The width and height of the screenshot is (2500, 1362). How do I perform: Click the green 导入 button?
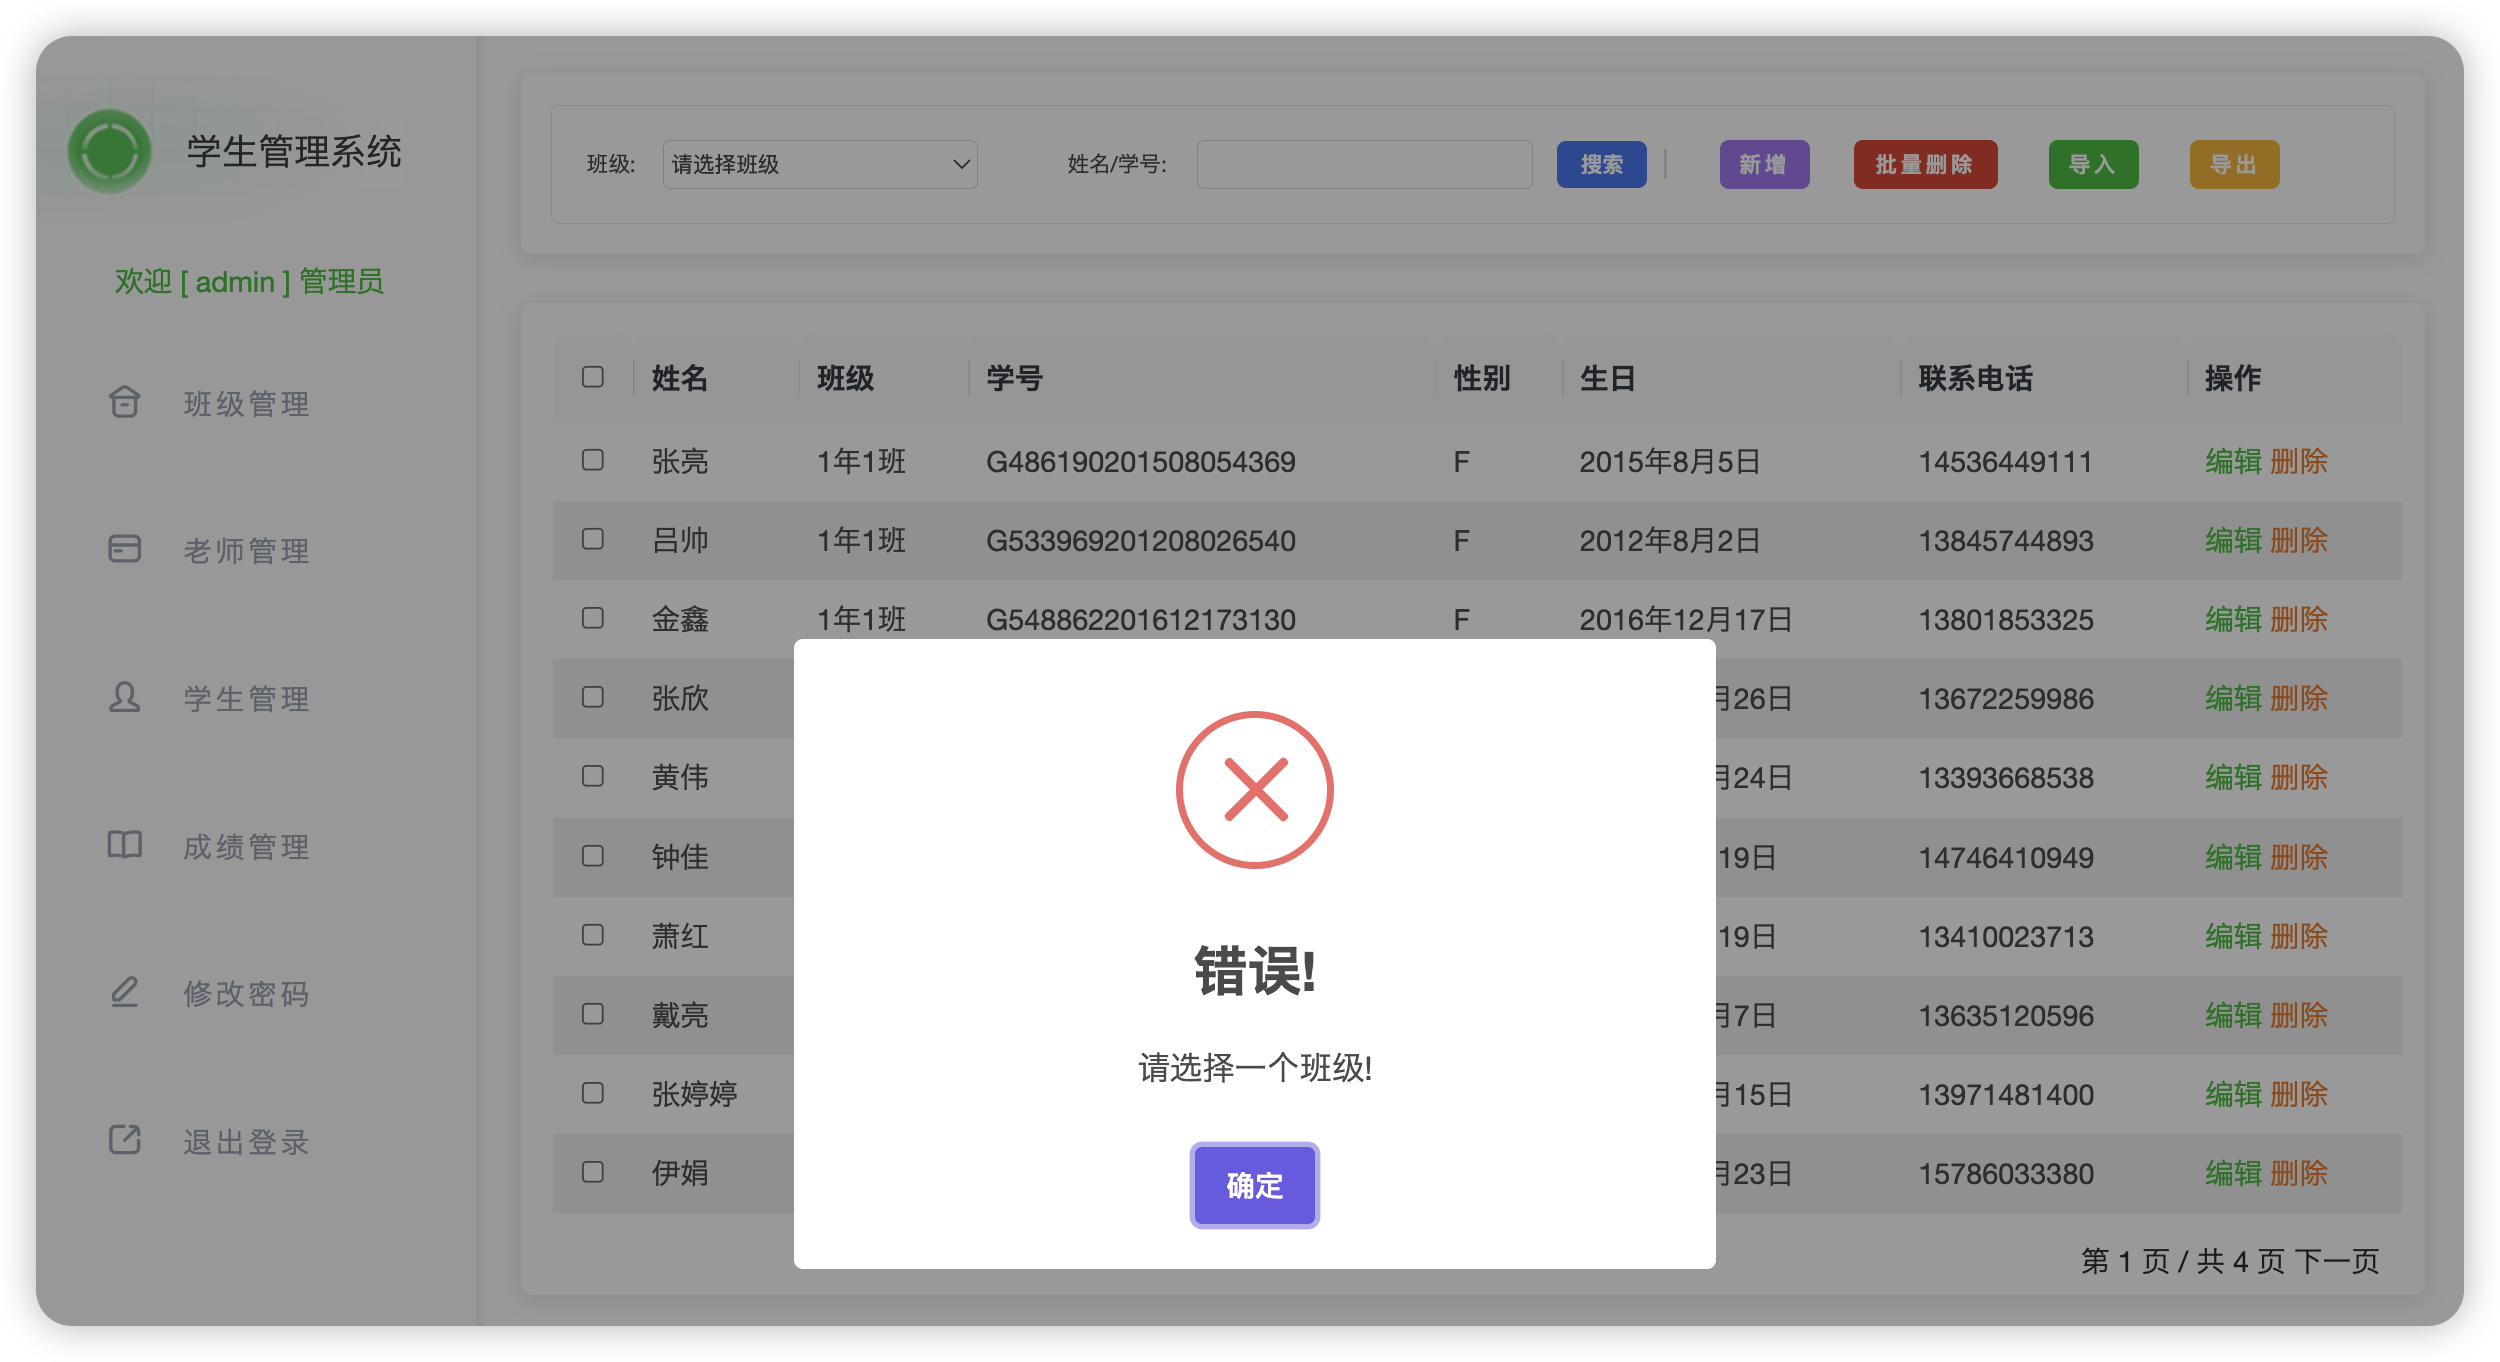(2093, 165)
